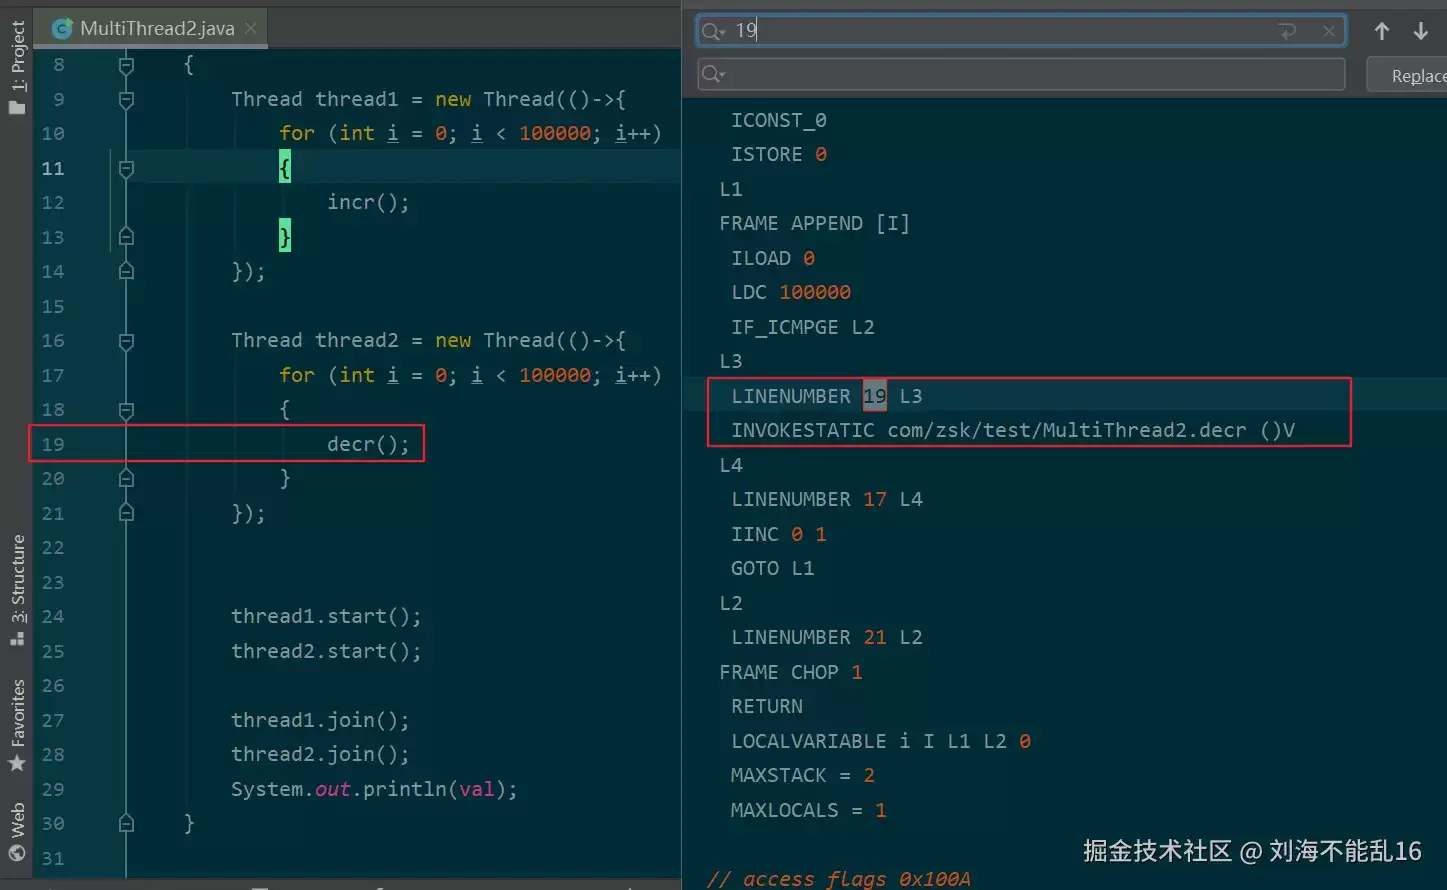Click thread1.join(); in the code
1447x890 pixels.
pos(320,720)
